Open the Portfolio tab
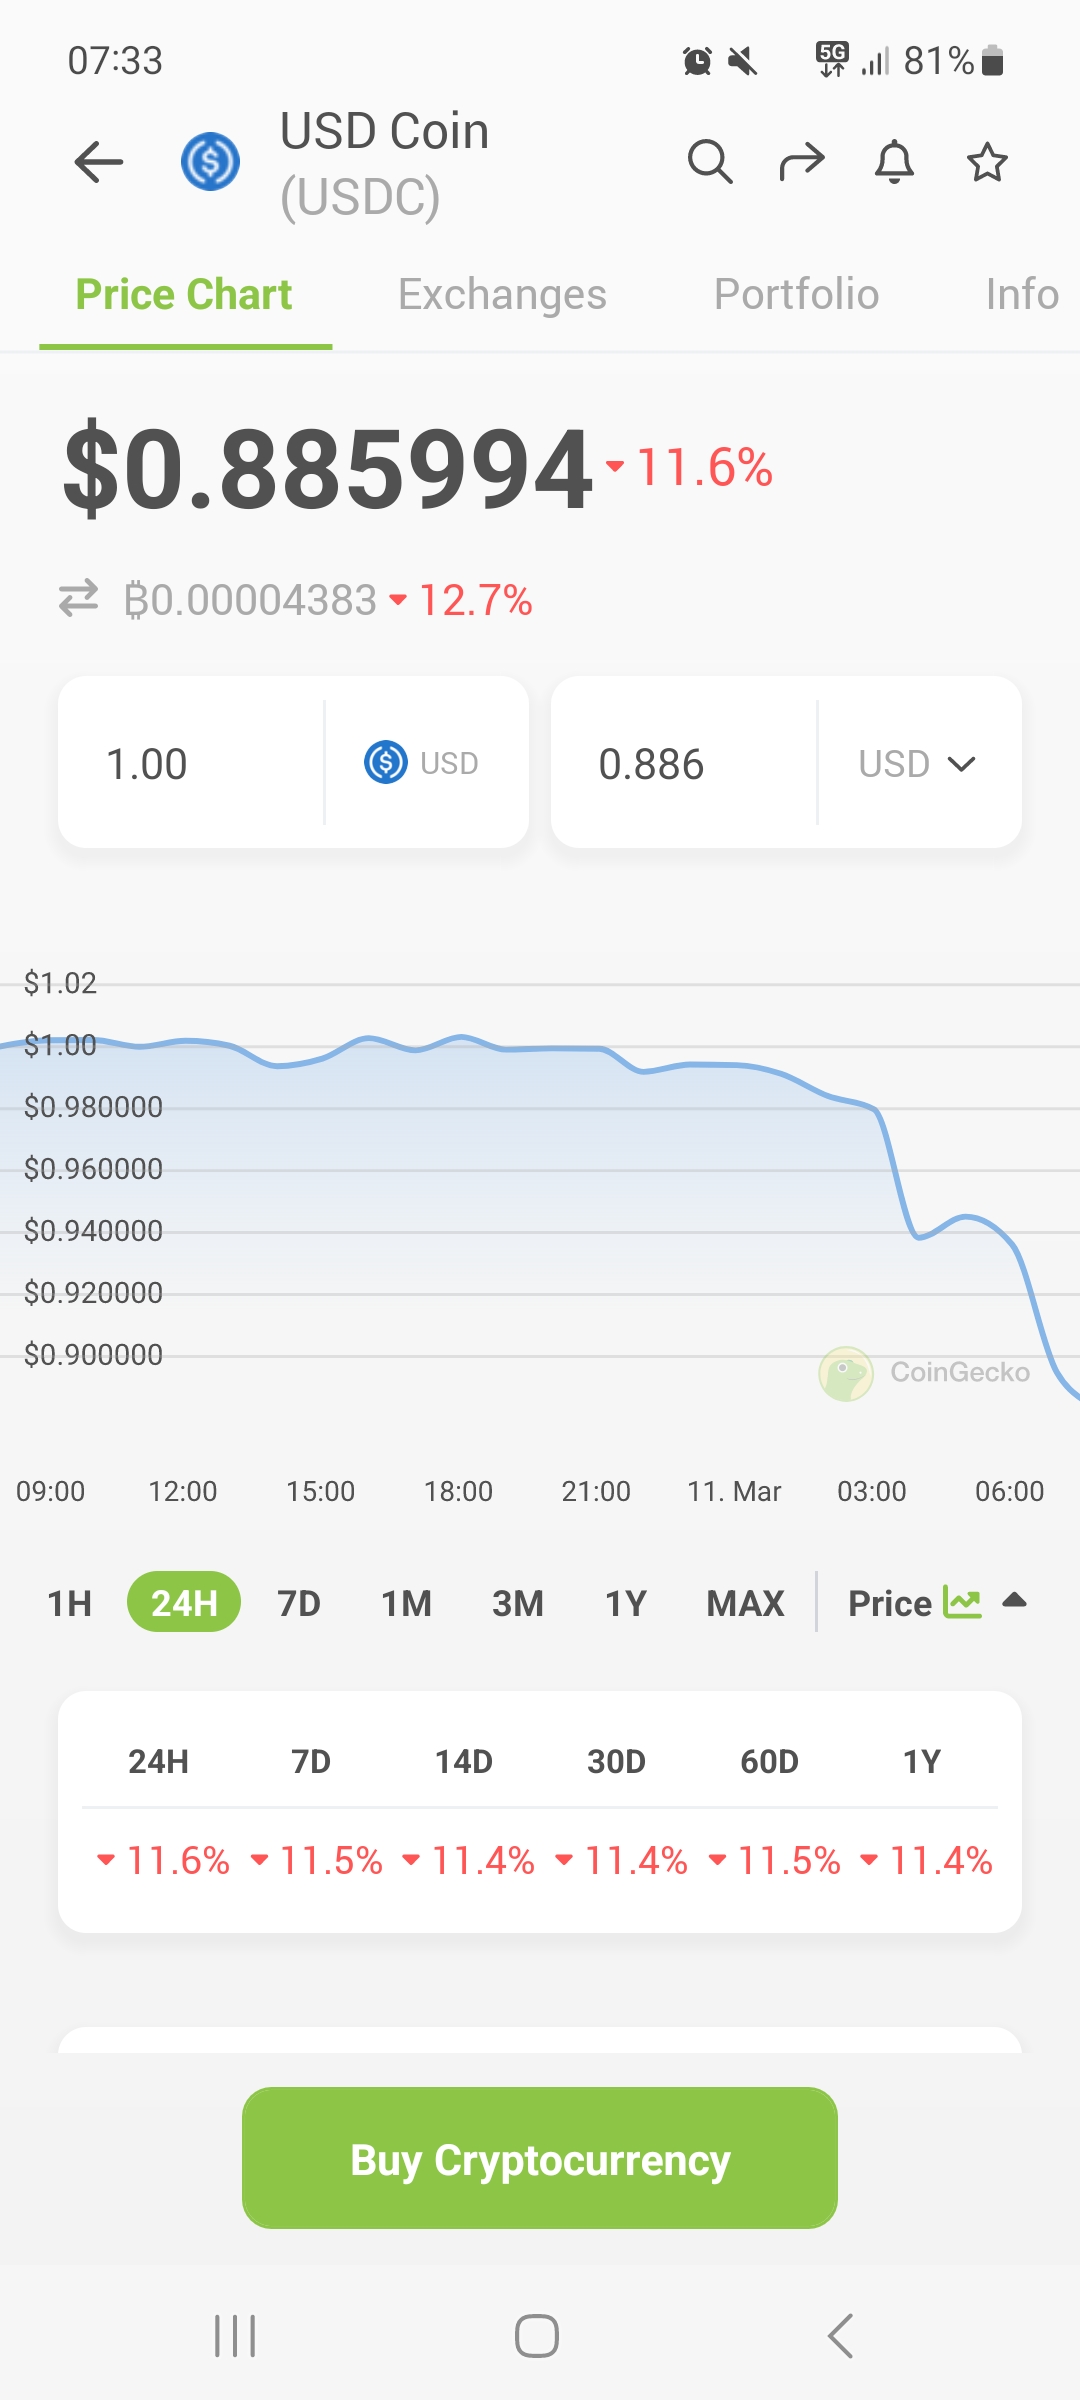 coord(796,295)
